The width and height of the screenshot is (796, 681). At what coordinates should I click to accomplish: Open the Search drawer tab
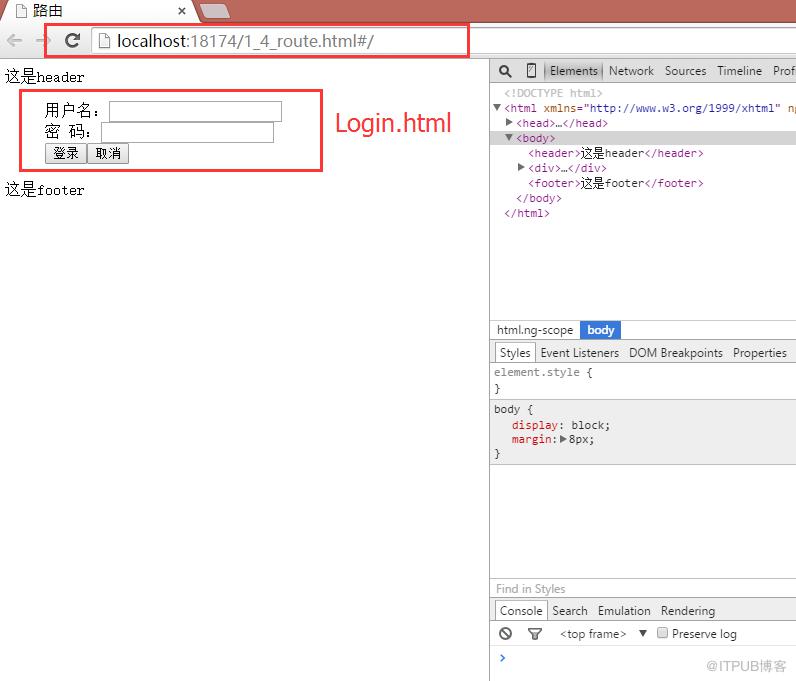(570, 610)
